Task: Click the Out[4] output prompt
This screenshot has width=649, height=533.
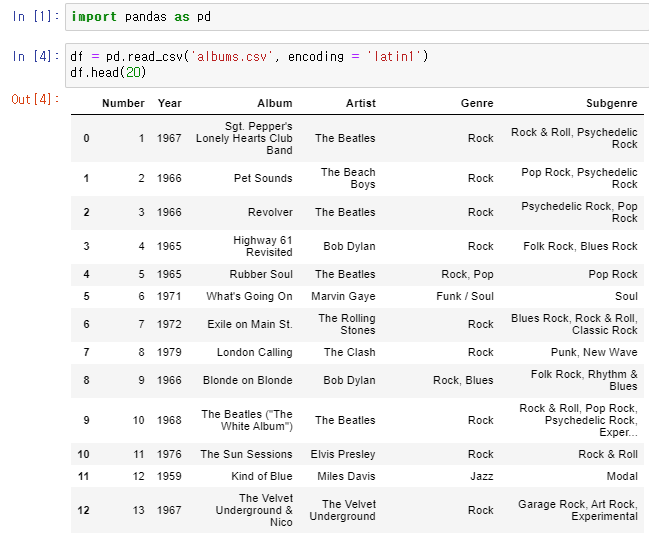Action: pos(36,99)
